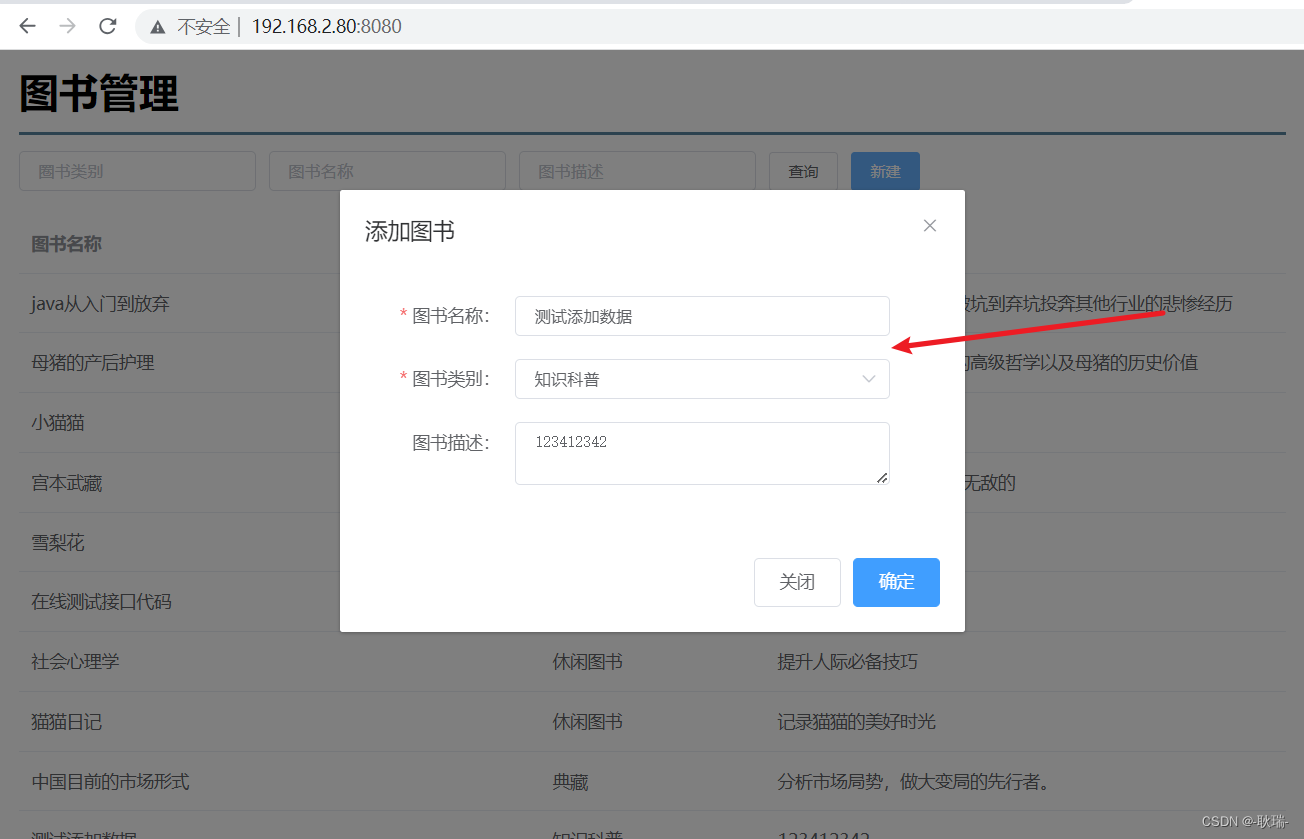Click the 图书名称 input in dialog
Screen dimensions: 1304x839
coord(702,316)
